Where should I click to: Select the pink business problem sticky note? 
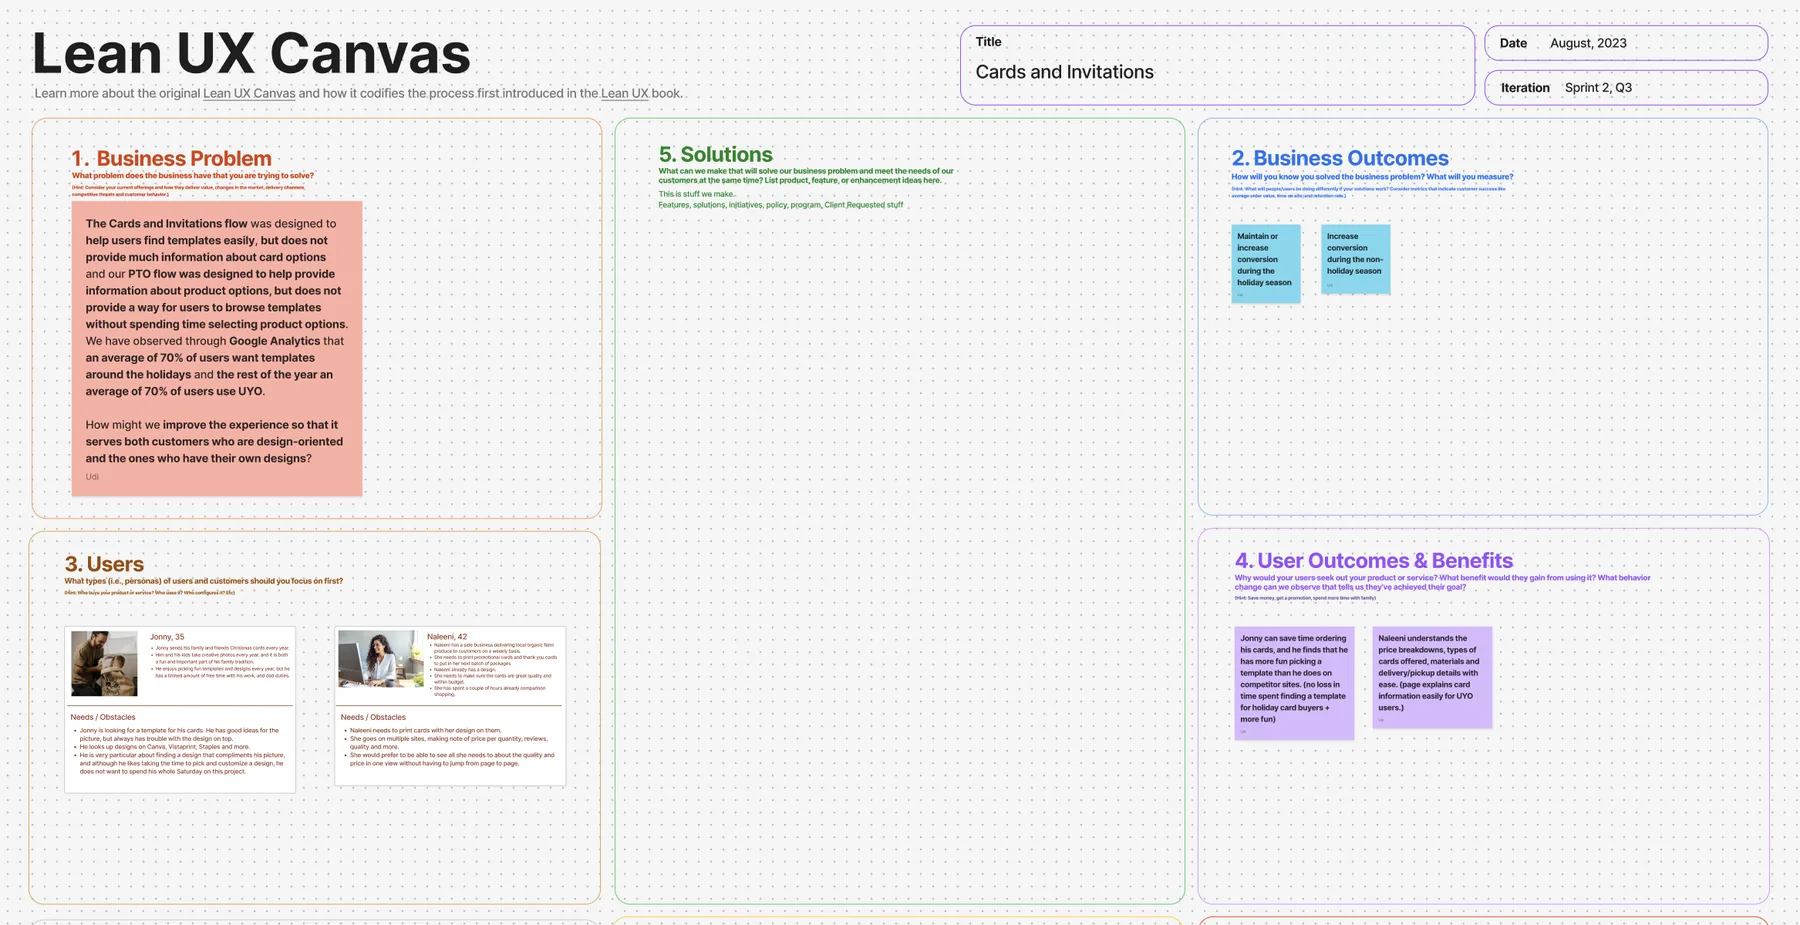pos(217,348)
